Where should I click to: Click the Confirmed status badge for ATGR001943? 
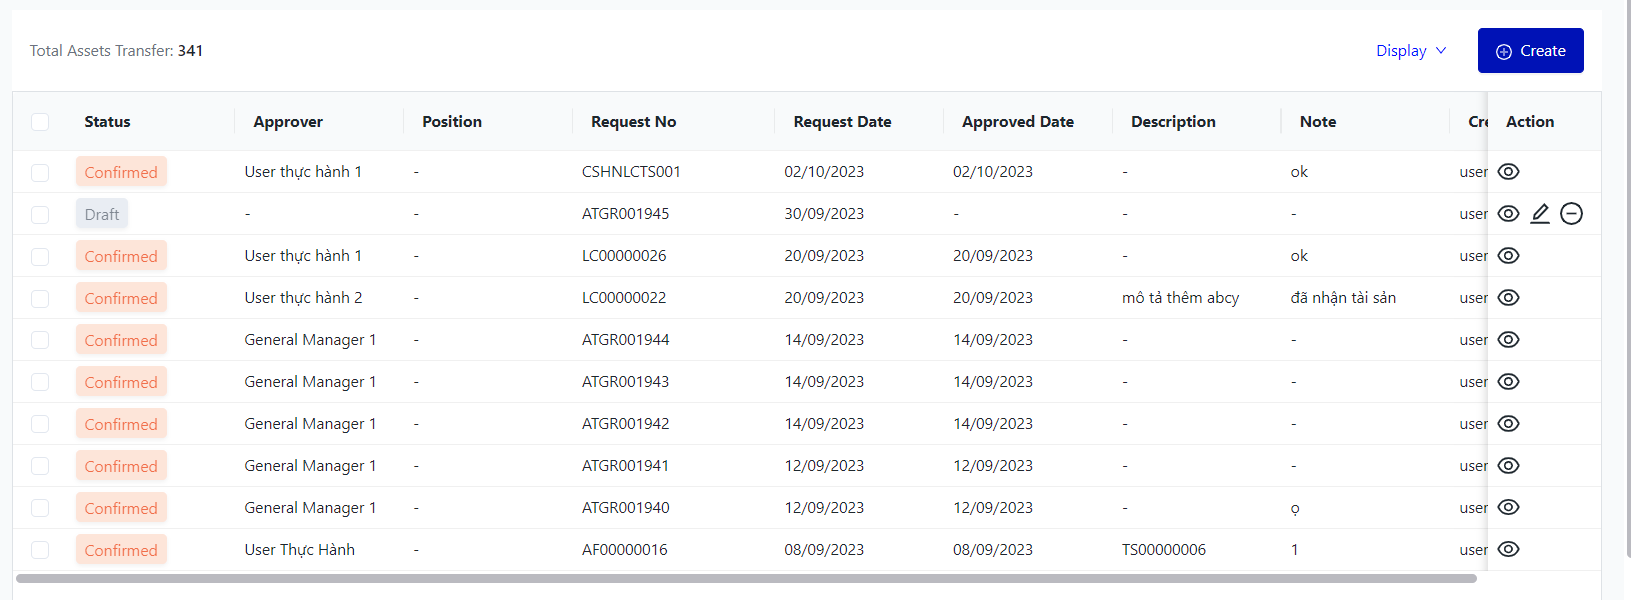(121, 382)
